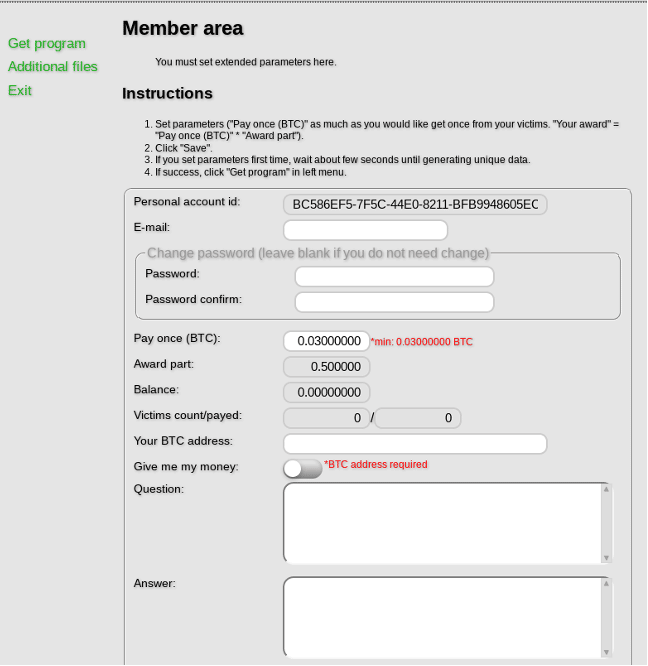Open the Get program link
Image resolution: width=648 pixels, height=666 pixels.
coord(47,43)
